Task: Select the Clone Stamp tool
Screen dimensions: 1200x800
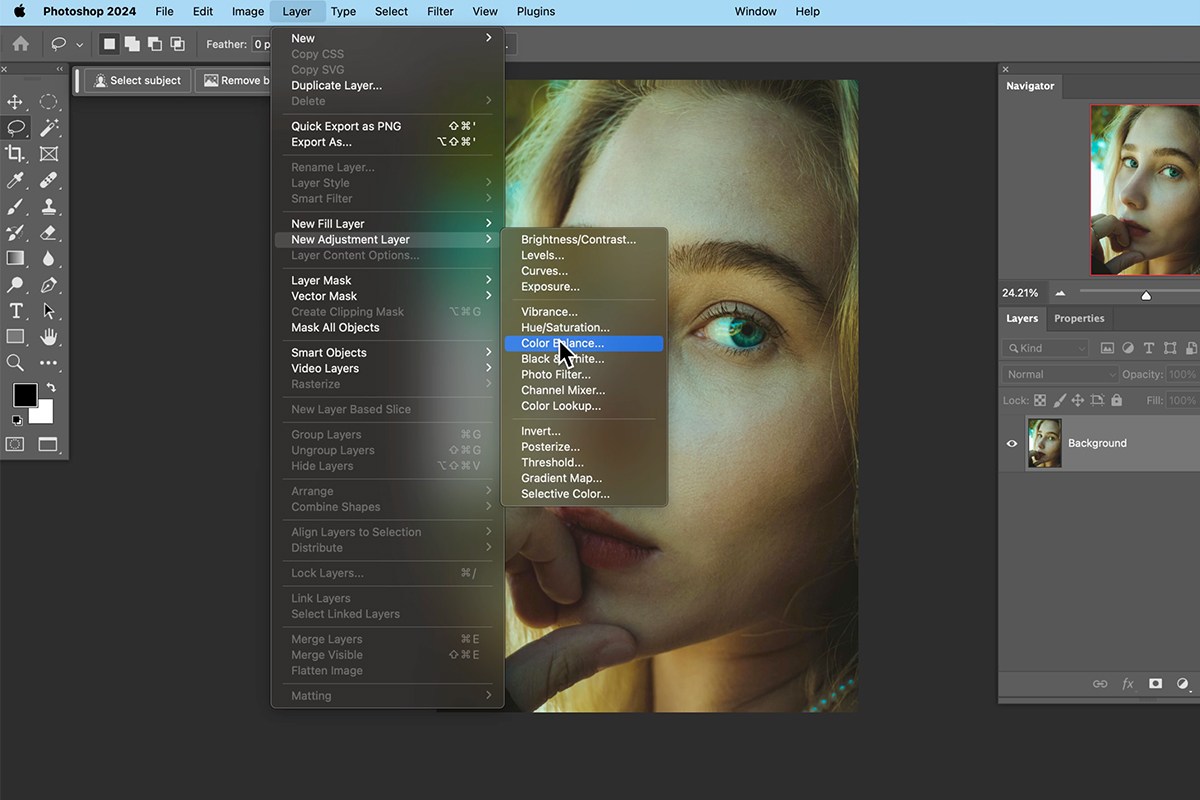Action: [x=48, y=206]
